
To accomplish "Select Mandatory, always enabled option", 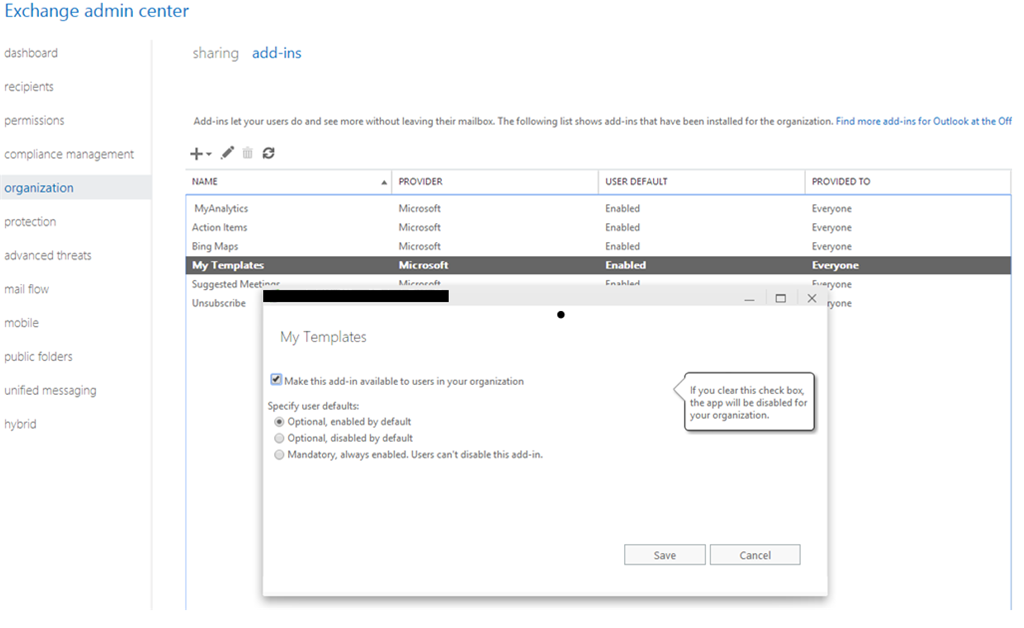I will pyautogui.click(x=280, y=454).
